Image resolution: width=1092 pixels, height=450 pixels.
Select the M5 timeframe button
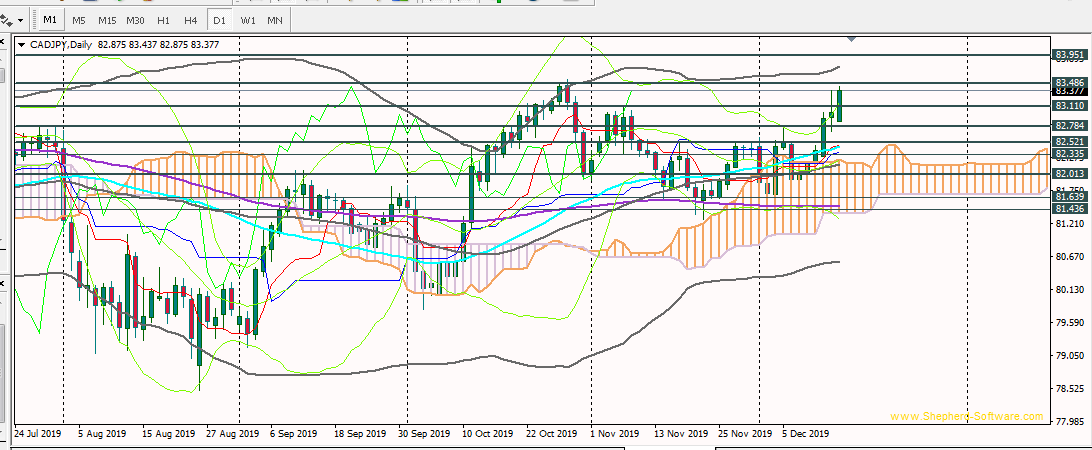coord(79,20)
